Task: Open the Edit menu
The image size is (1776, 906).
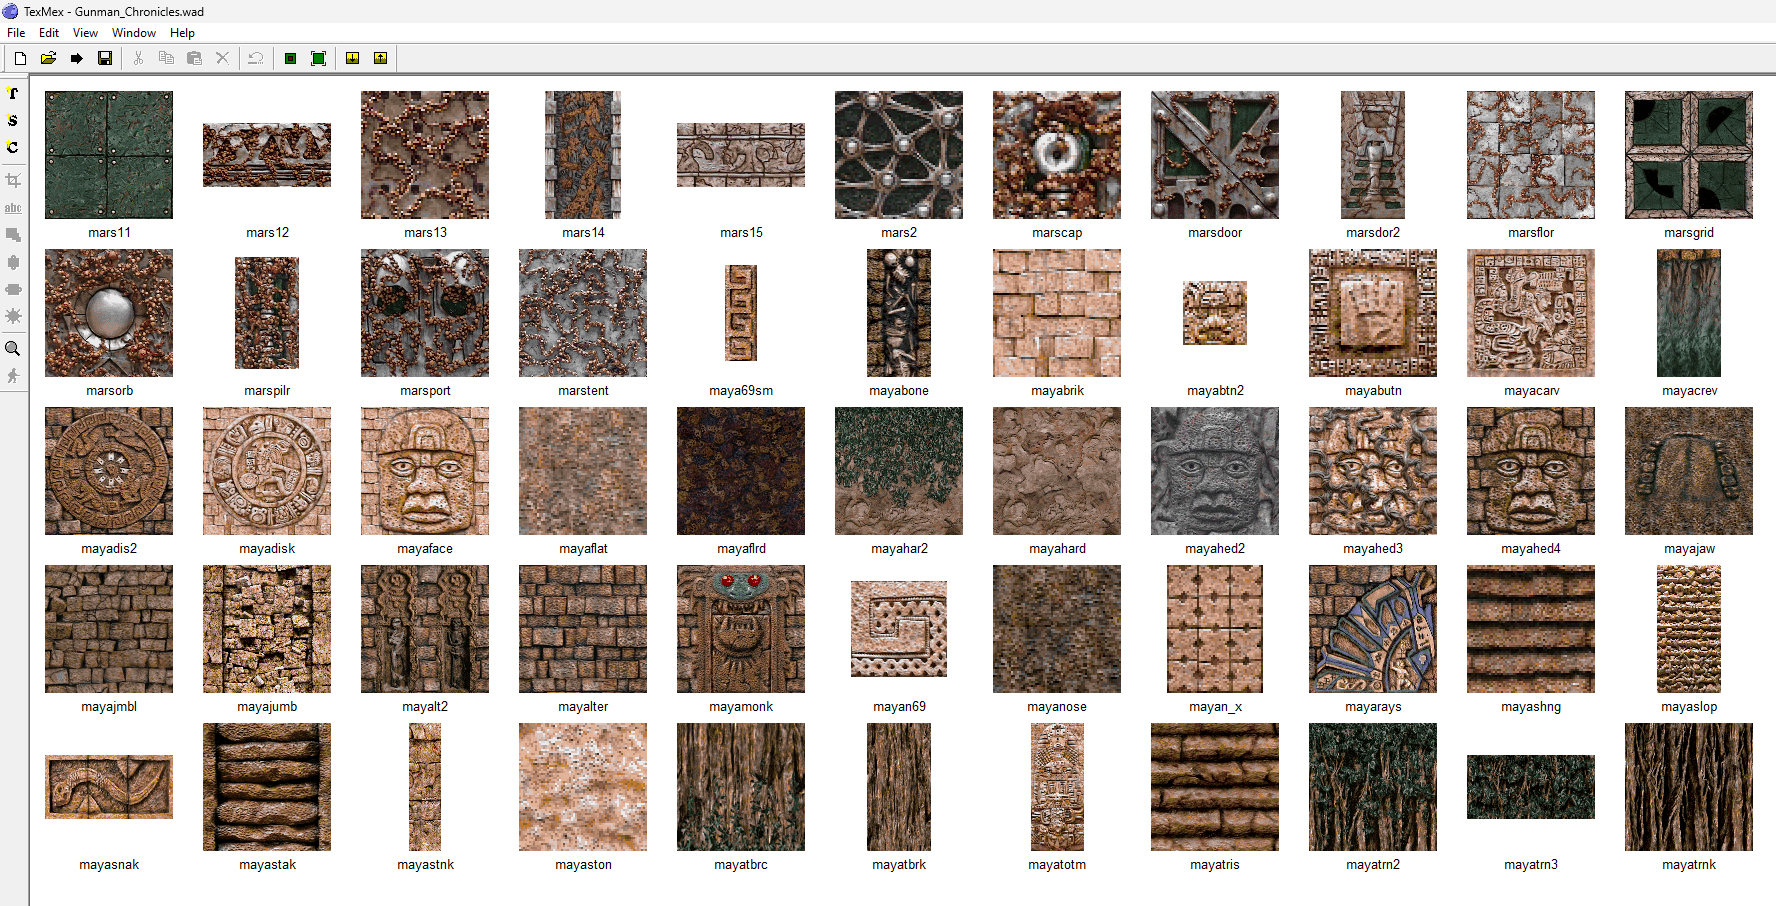Action: click(49, 33)
